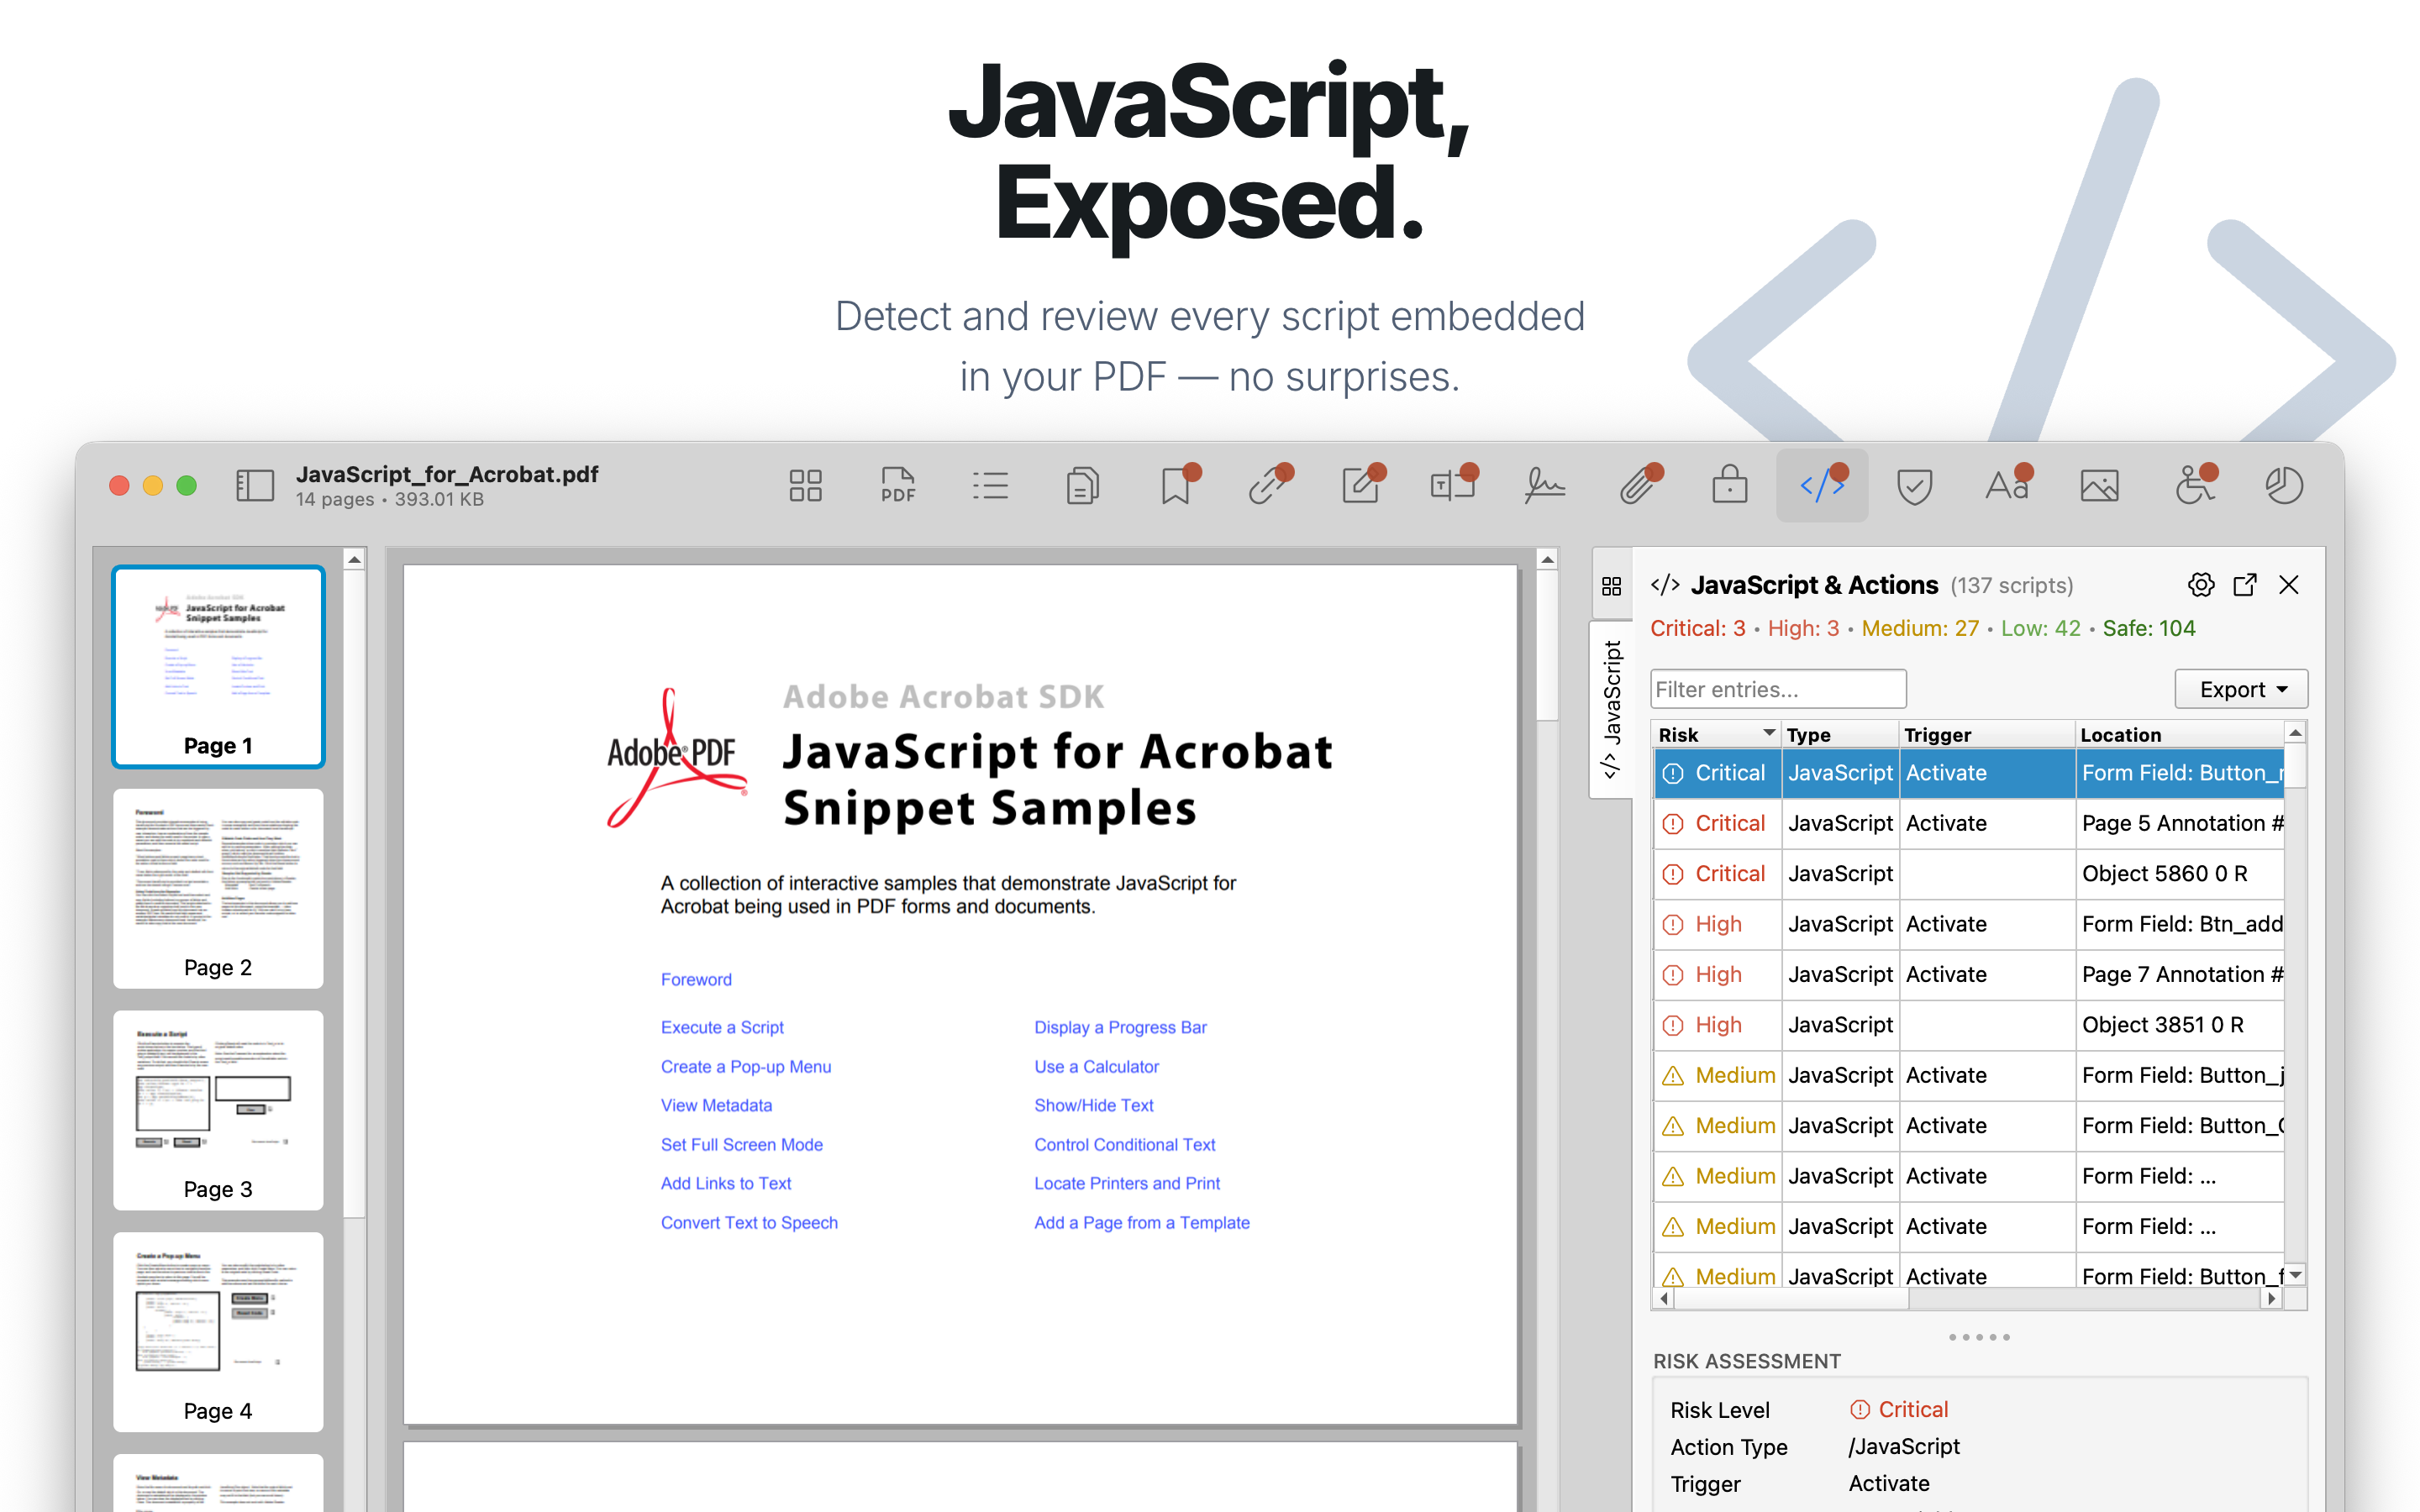2420x1512 pixels.
Task: Open the form fields text icon
Action: pyautogui.click(x=1453, y=486)
